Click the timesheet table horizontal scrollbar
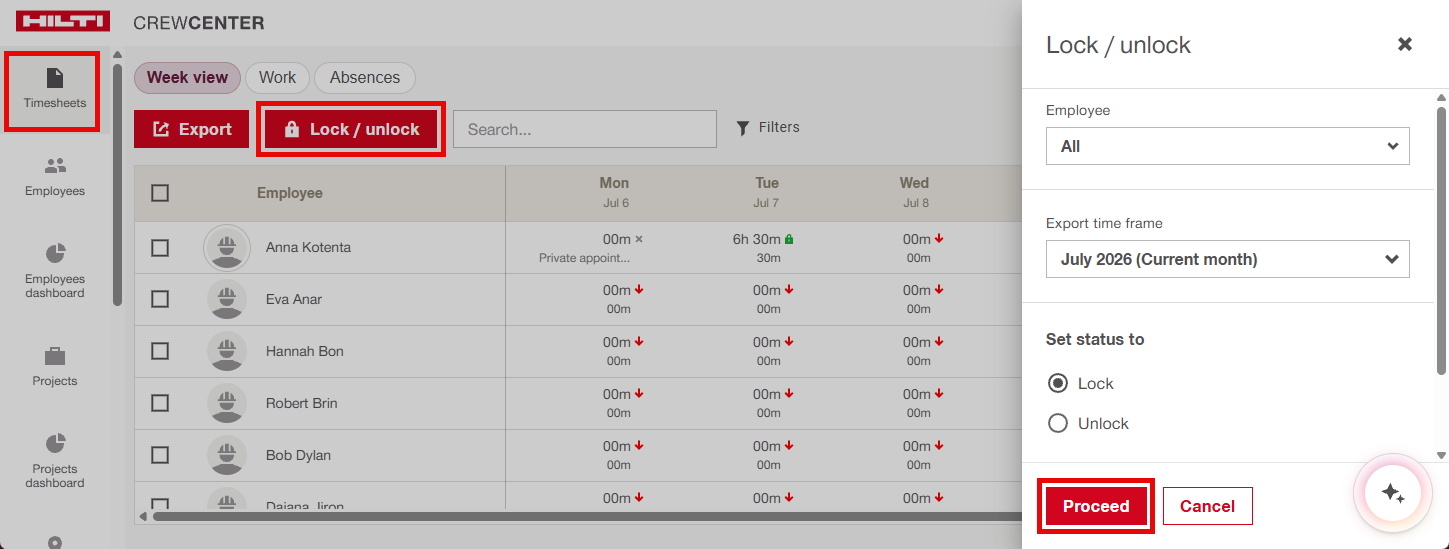The image size is (1449, 549). pyautogui.click(x=585, y=516)
